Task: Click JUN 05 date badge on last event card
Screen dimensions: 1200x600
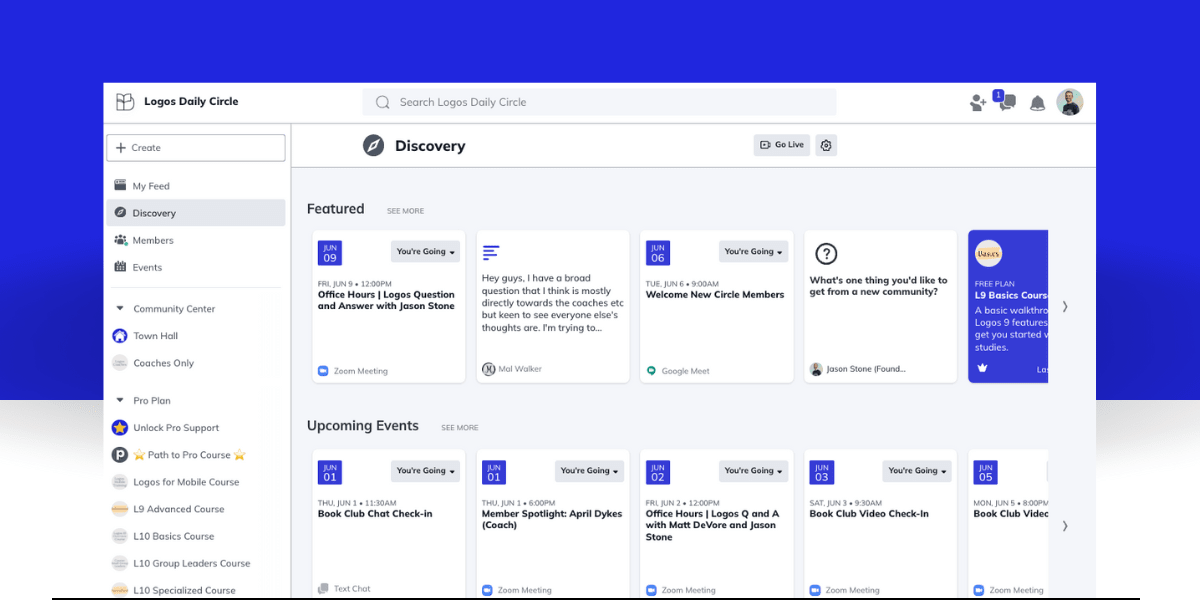Action: pos(986,472)
